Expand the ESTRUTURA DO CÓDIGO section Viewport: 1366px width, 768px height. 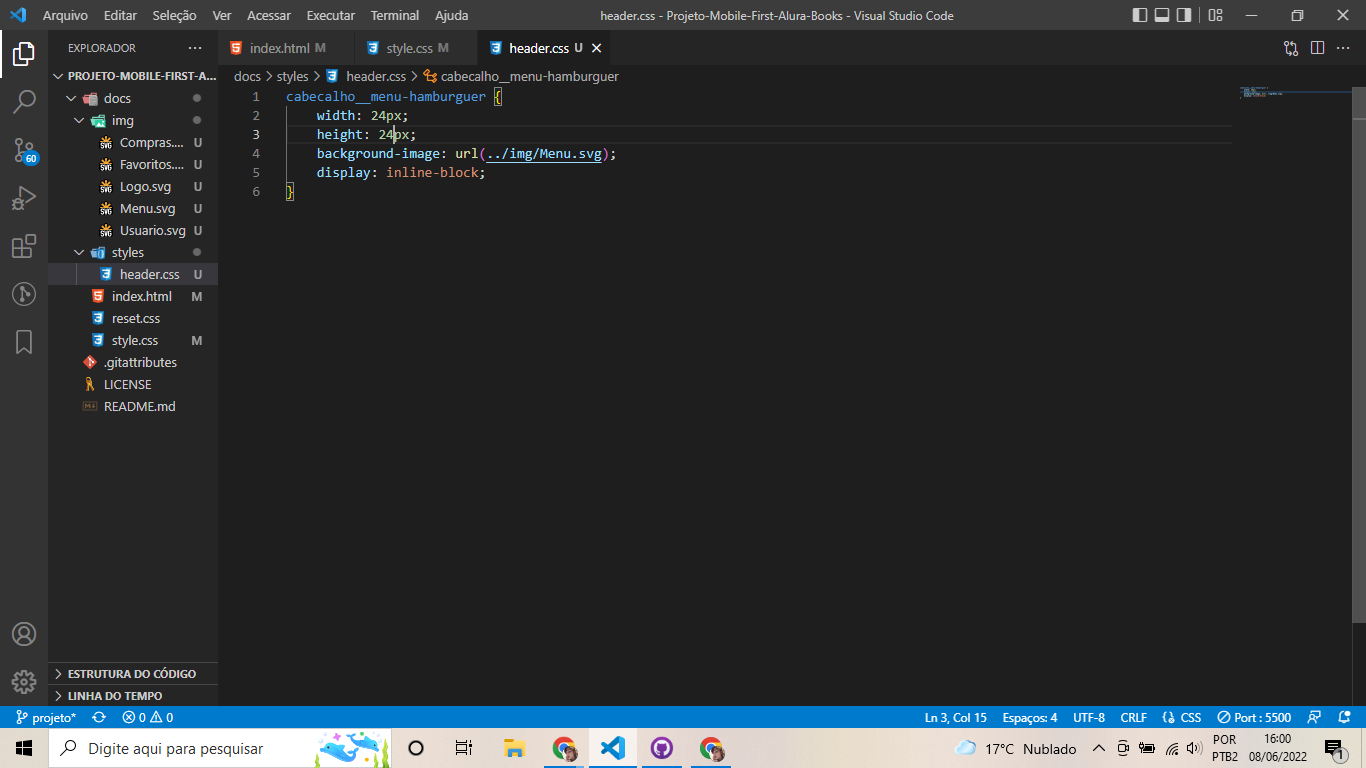point(133,674)
